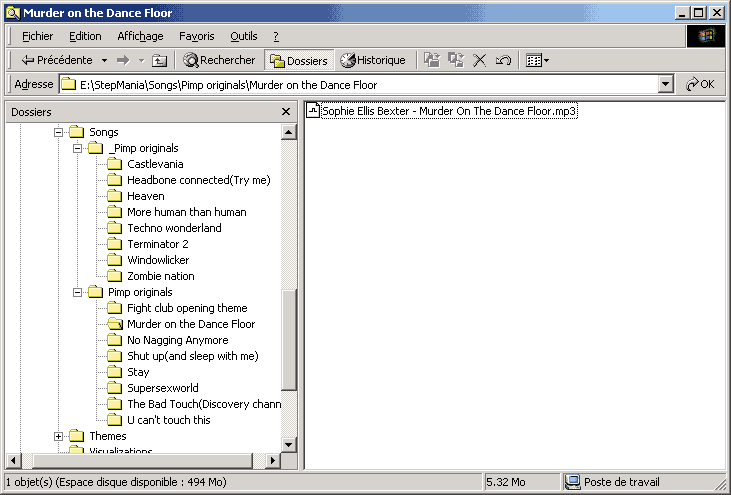
Task: Select the Supersexworld folder
Action: coord(163,388)
